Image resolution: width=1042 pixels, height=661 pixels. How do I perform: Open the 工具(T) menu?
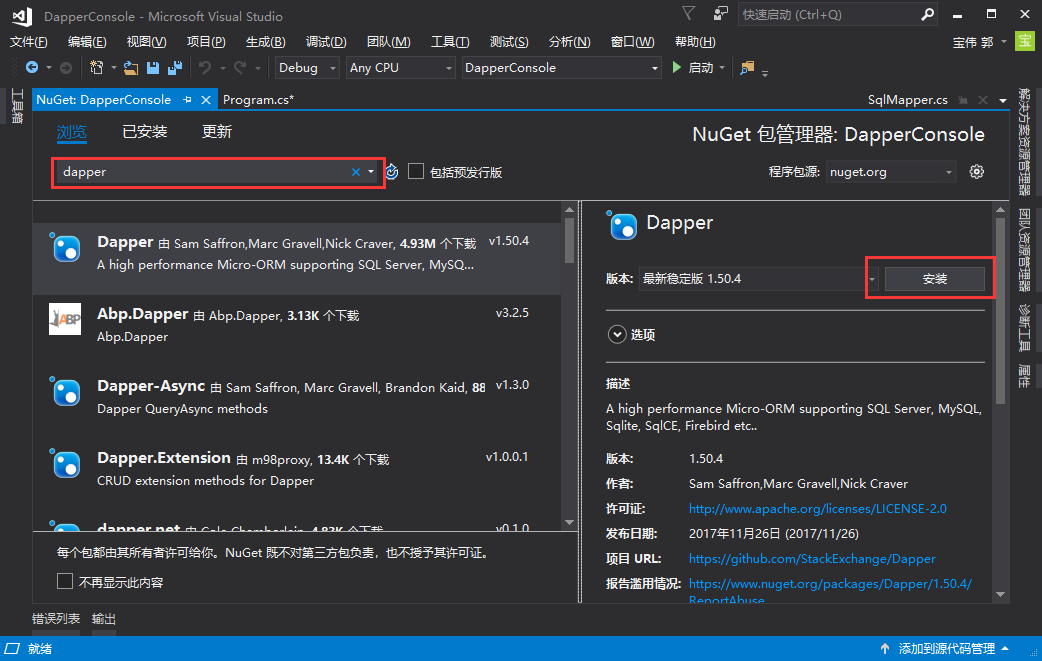450,42
